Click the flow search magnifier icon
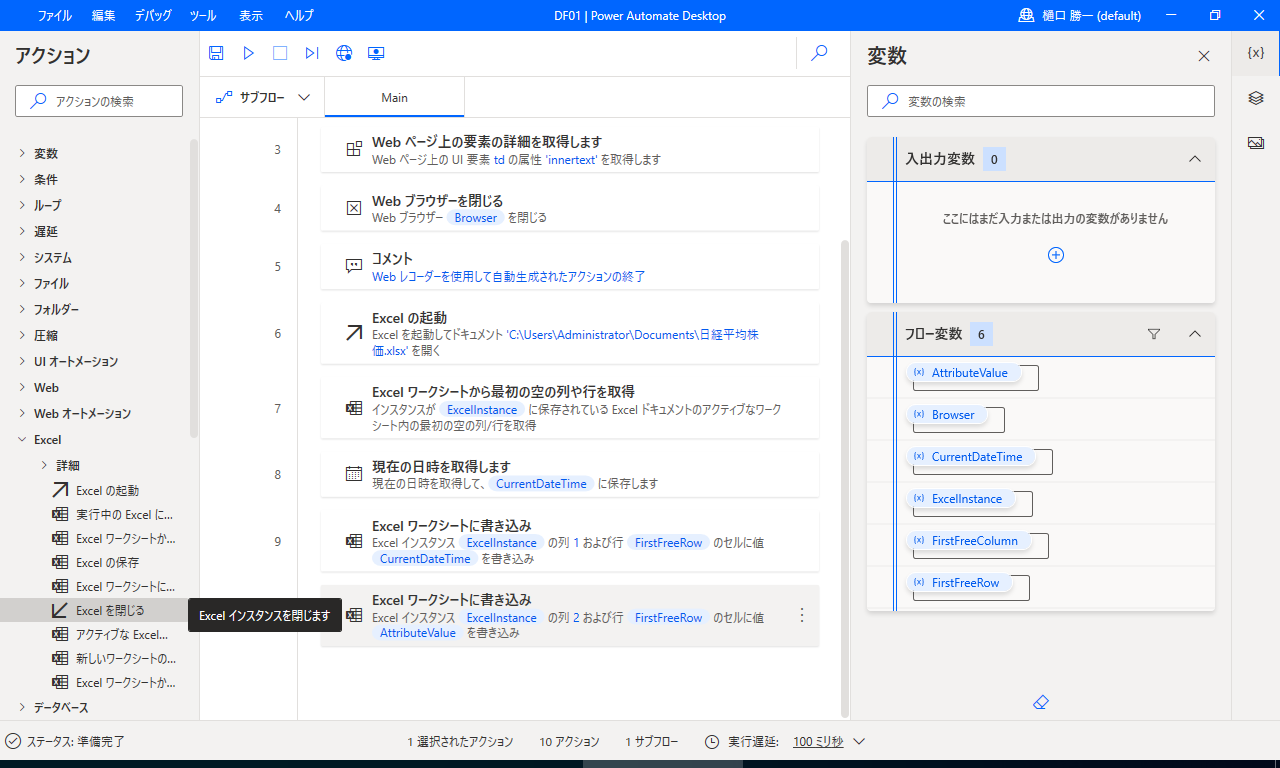The image size is (1280, 768). pos(819,53)
